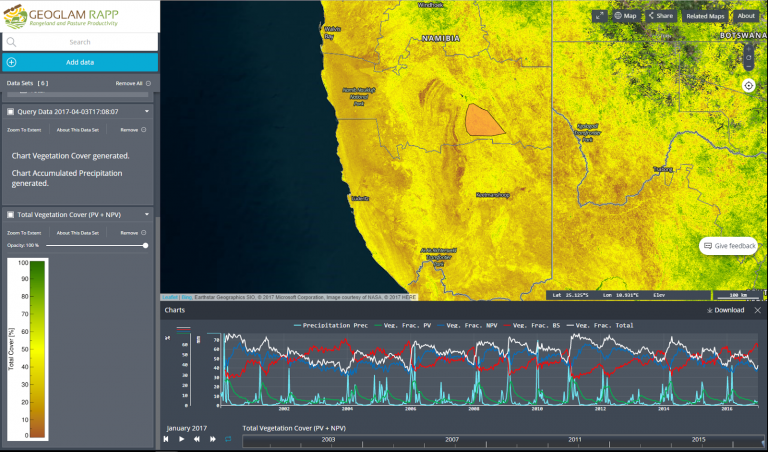Play the time animation
The width and height of the screenshot is (768, 452).
(x=181, y=439)
